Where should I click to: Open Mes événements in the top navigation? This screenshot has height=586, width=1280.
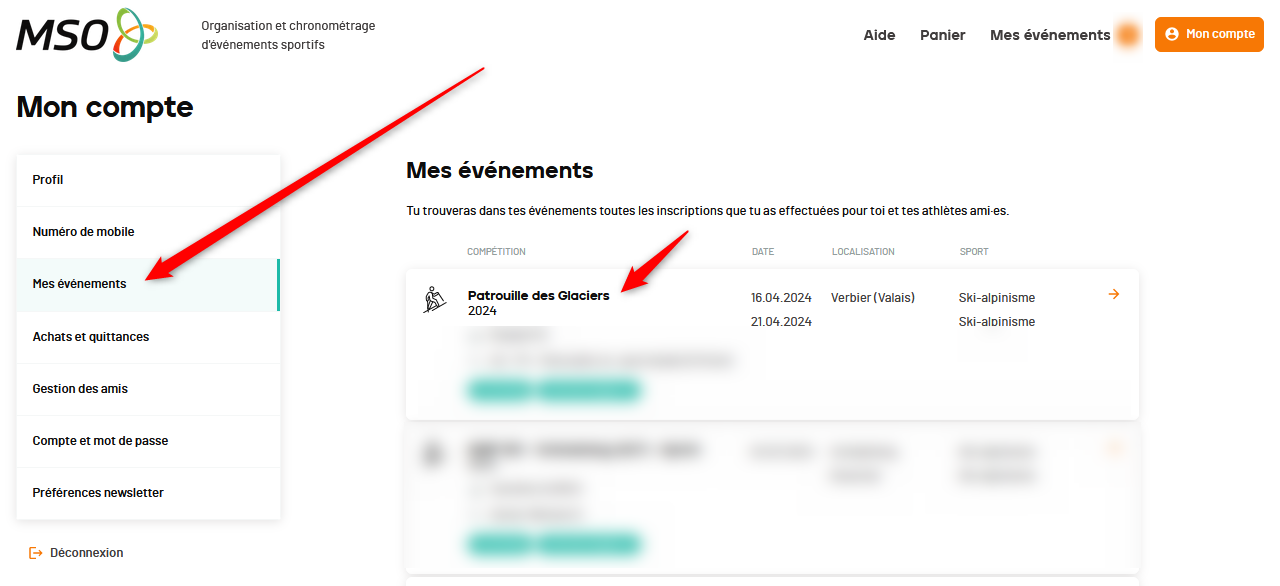point(1049,35)
